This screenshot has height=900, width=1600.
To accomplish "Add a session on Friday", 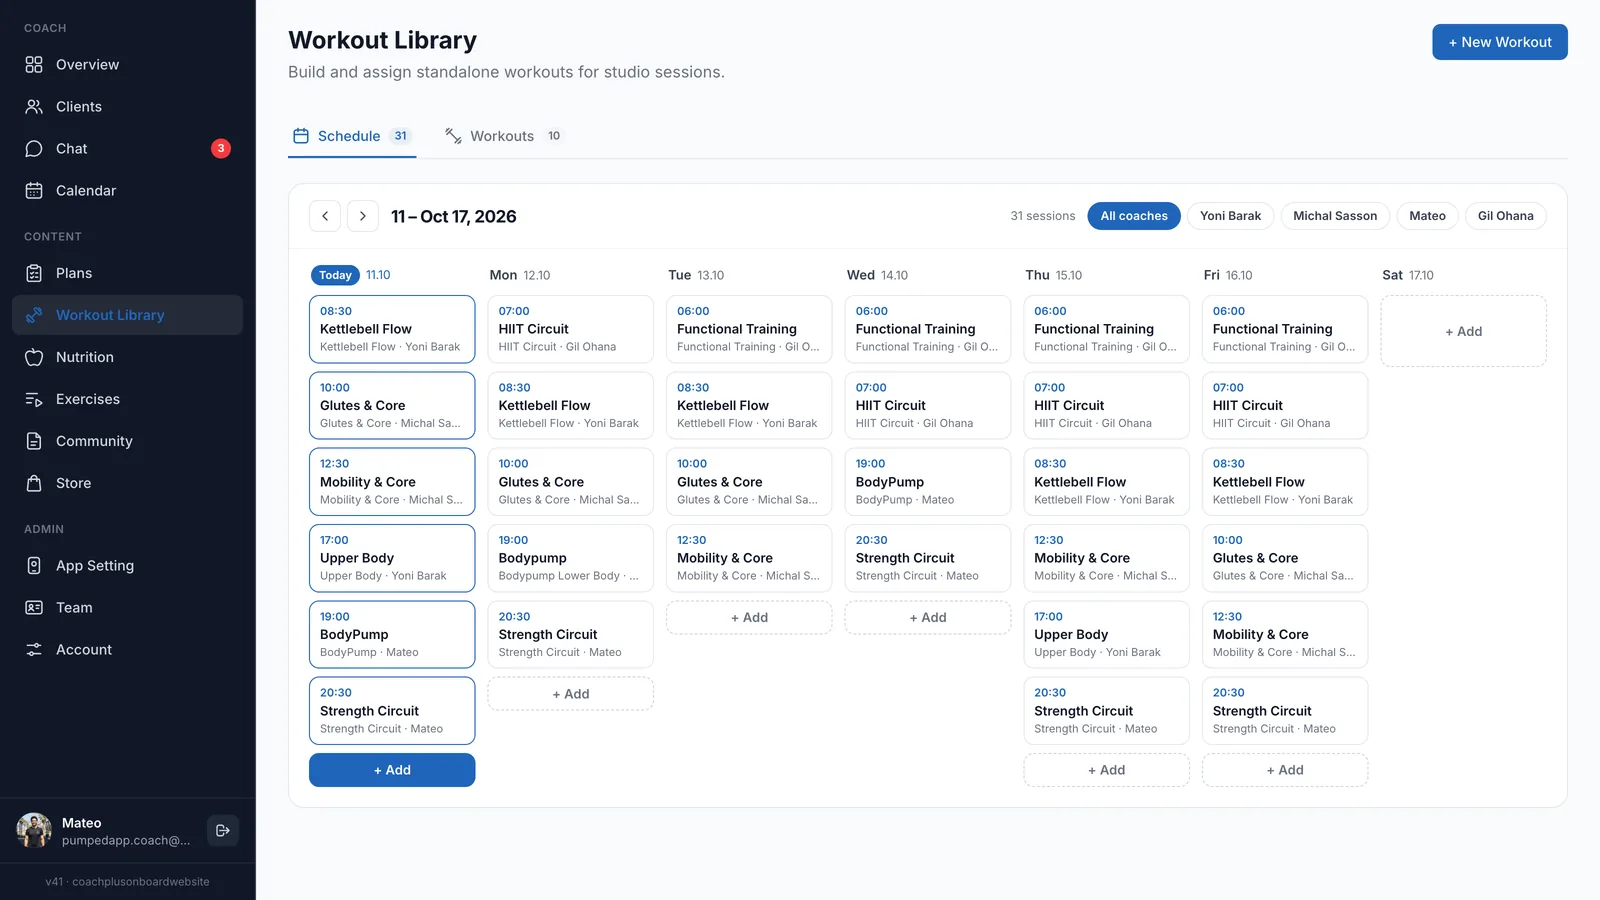I will (1285, 770).
